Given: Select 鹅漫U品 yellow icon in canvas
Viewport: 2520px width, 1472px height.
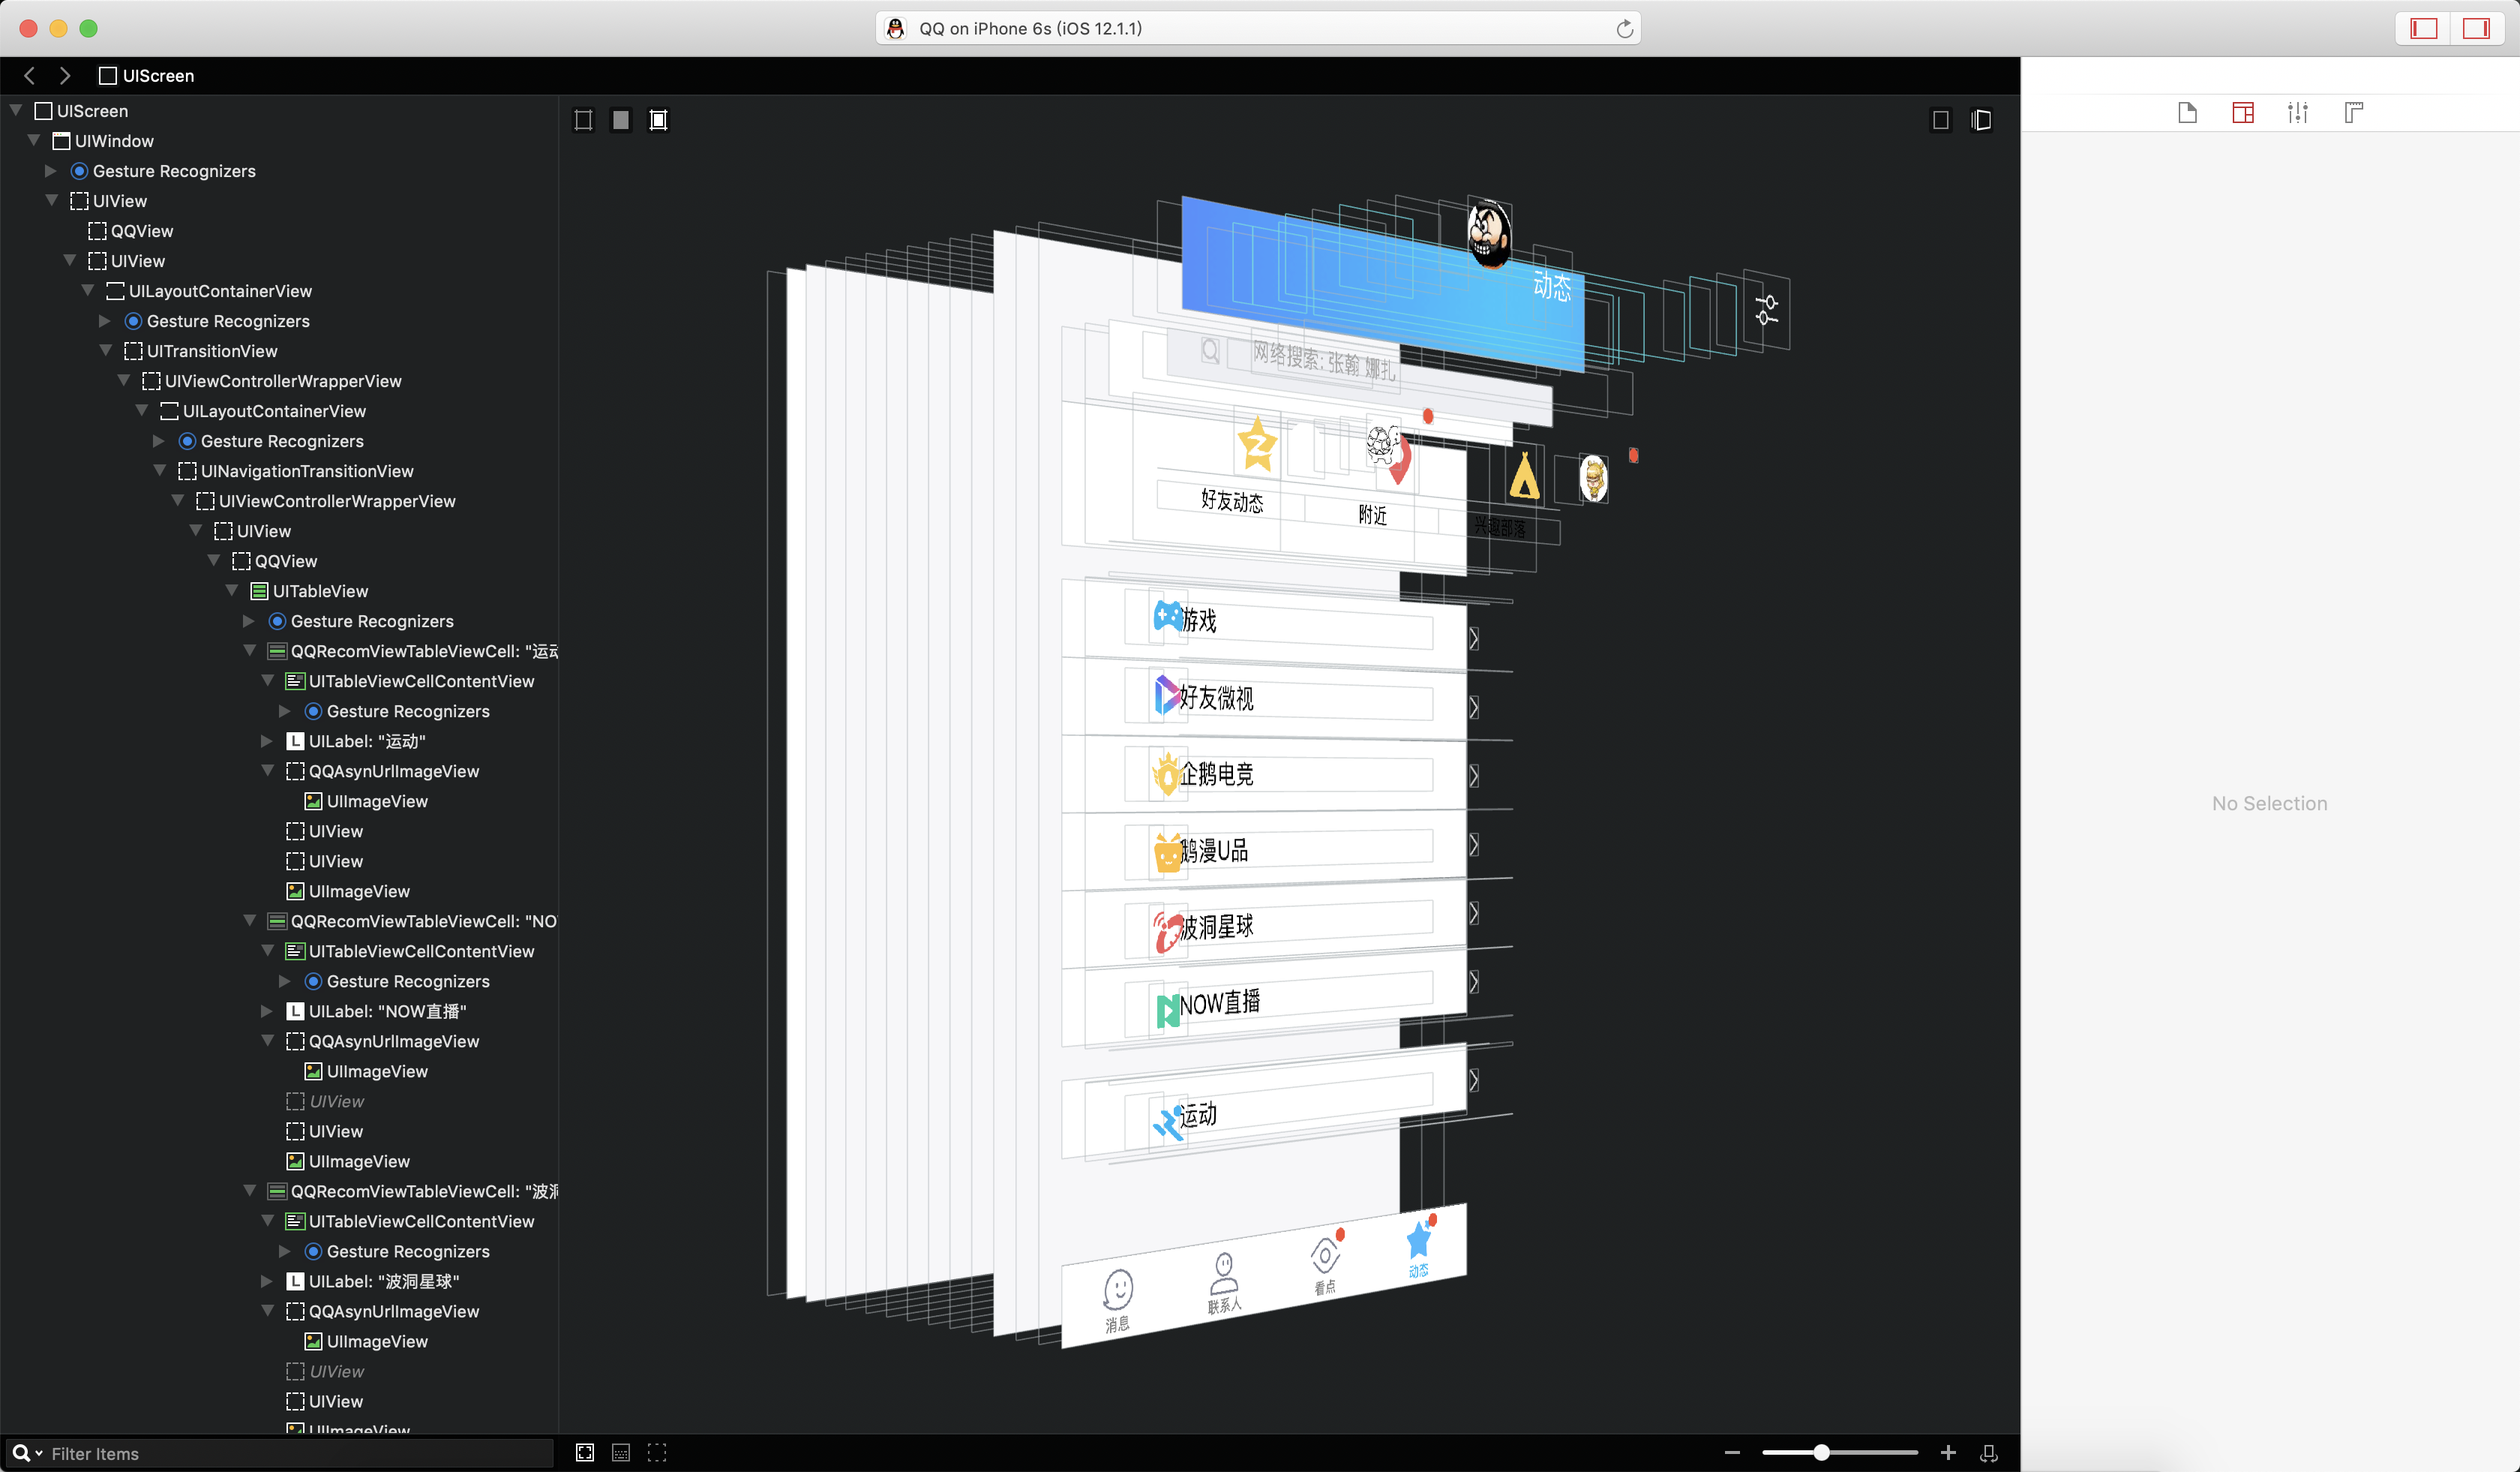Looking at the screenshot, I should [1168, 853].
